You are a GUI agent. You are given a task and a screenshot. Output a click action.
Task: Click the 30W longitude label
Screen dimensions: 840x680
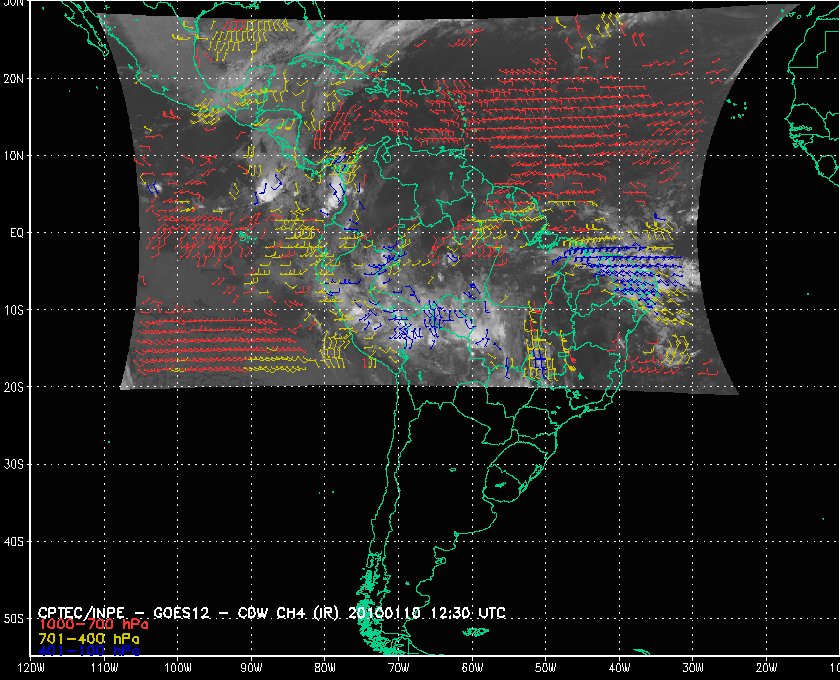(693, 668)
